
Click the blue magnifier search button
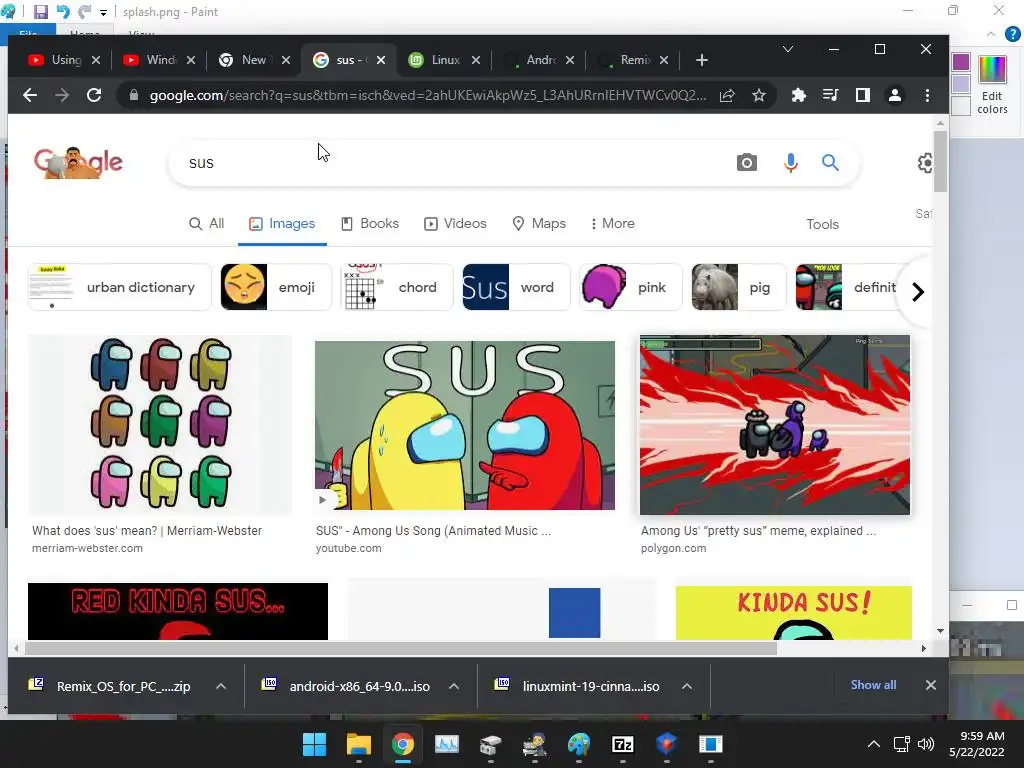[830, 162]
